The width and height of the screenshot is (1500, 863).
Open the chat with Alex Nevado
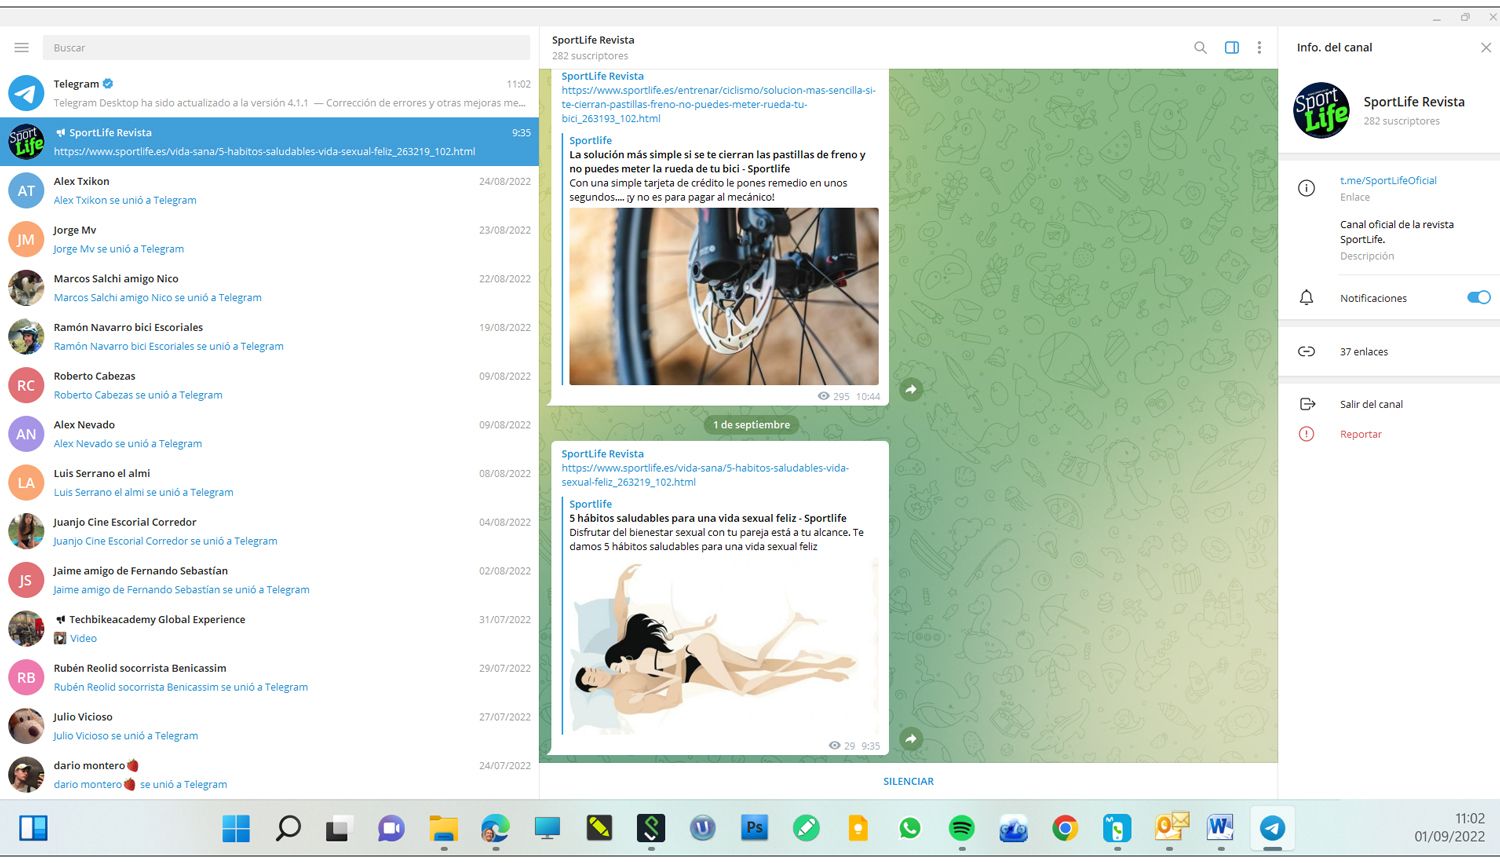tap(269, 434)
